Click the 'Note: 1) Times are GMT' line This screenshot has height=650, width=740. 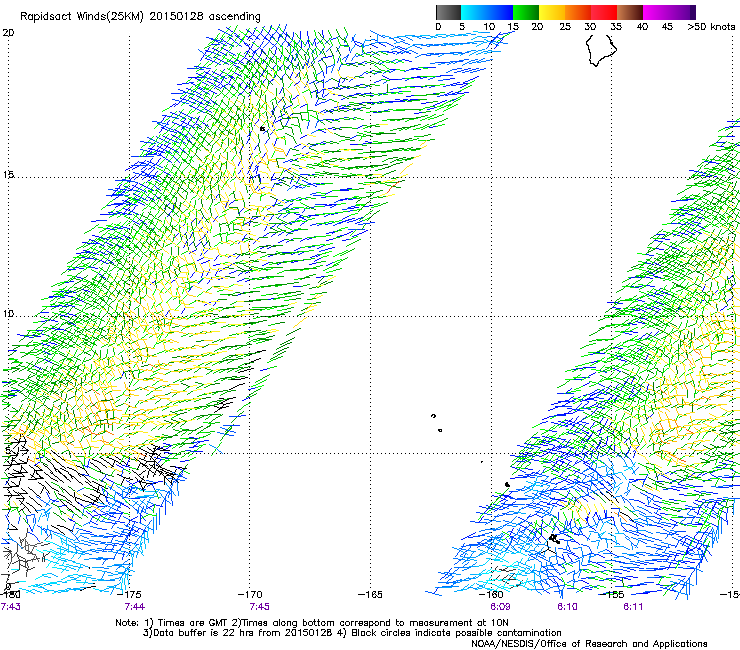pyautogui.click(x=312, y=623)
